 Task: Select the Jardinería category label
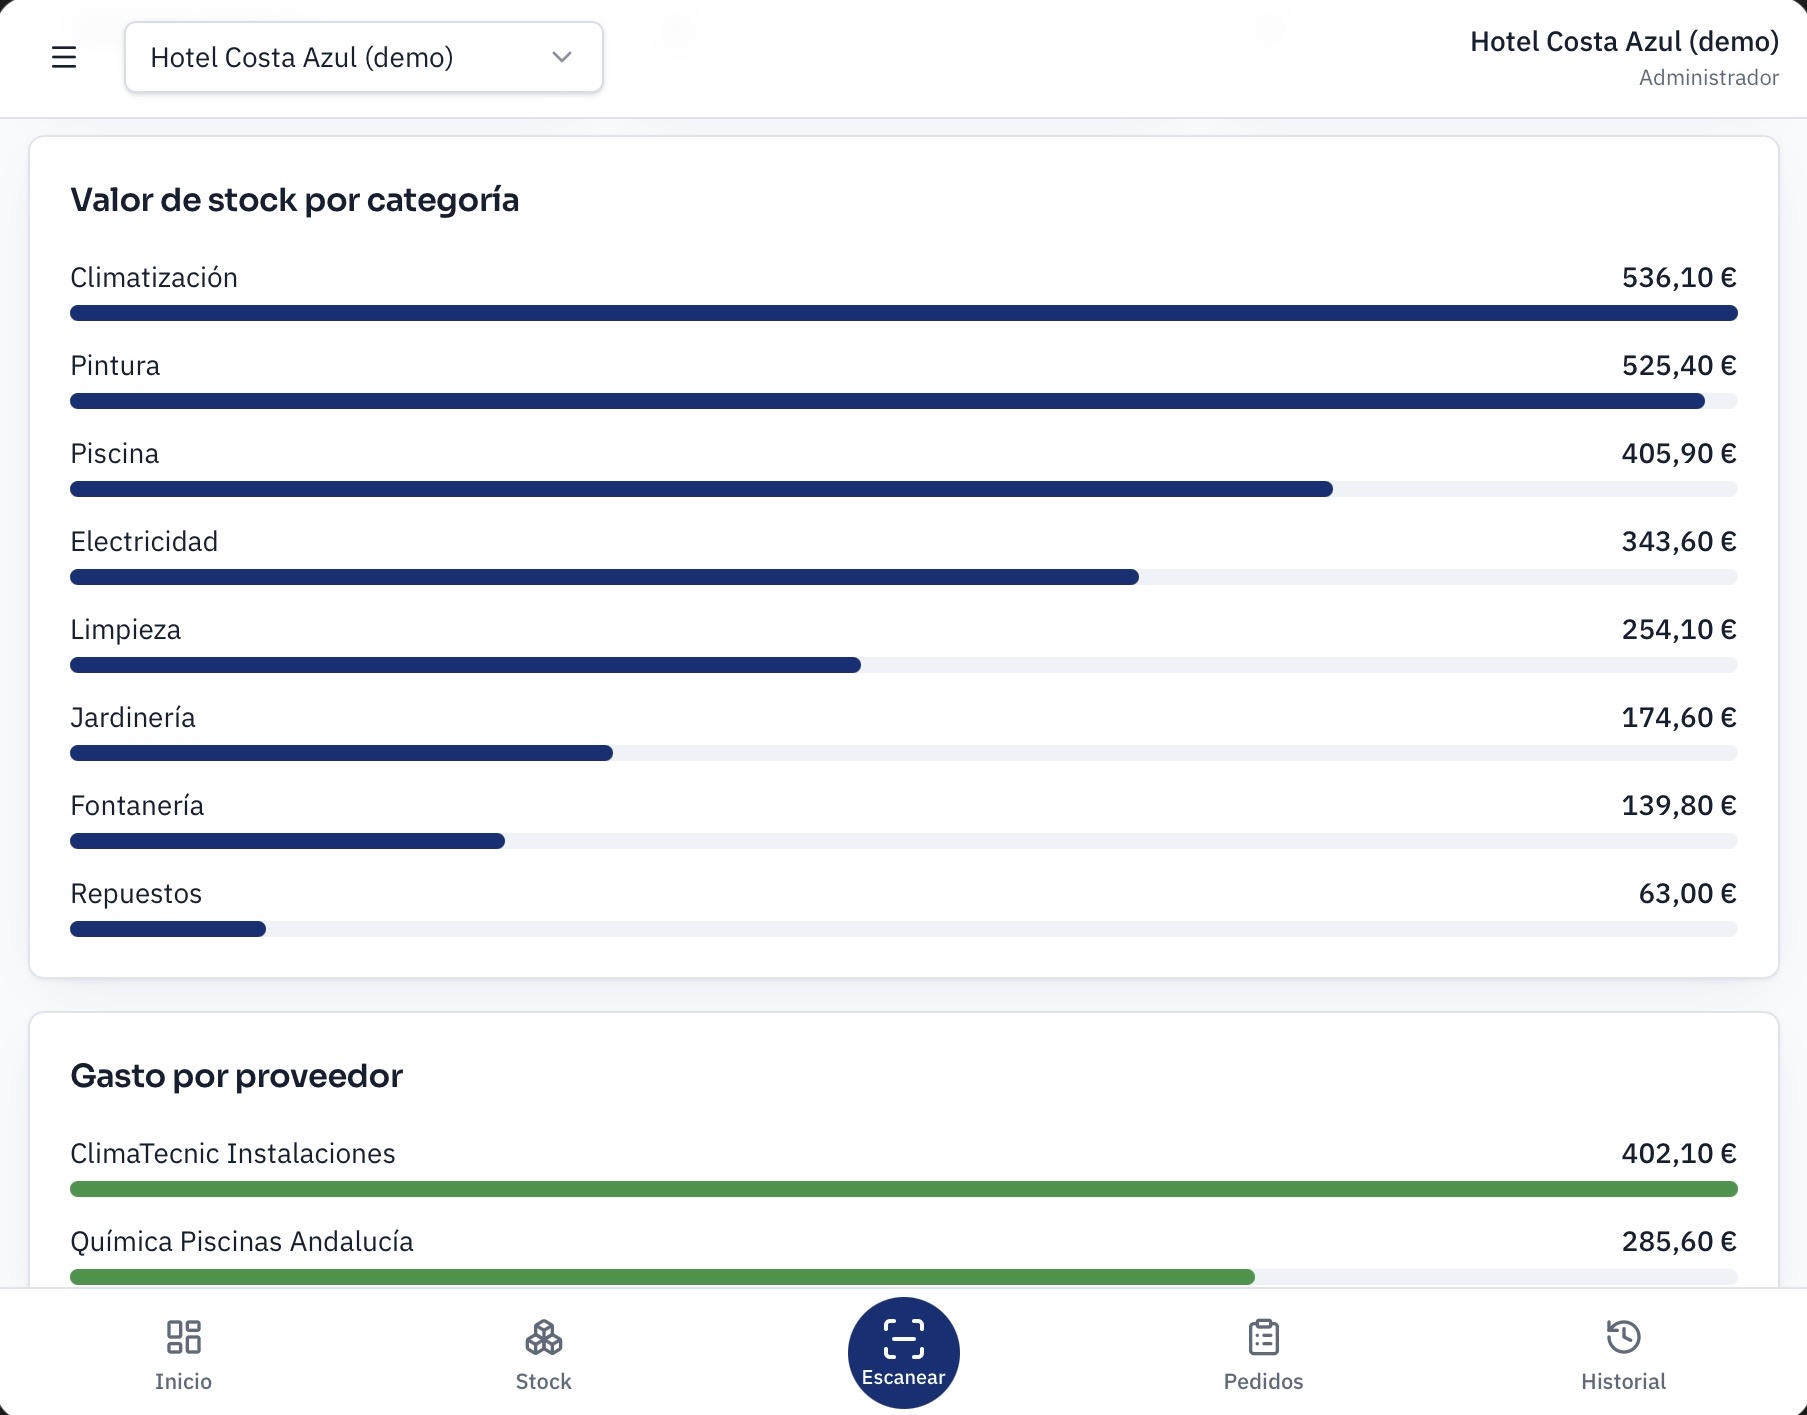[x=133, y=718]
